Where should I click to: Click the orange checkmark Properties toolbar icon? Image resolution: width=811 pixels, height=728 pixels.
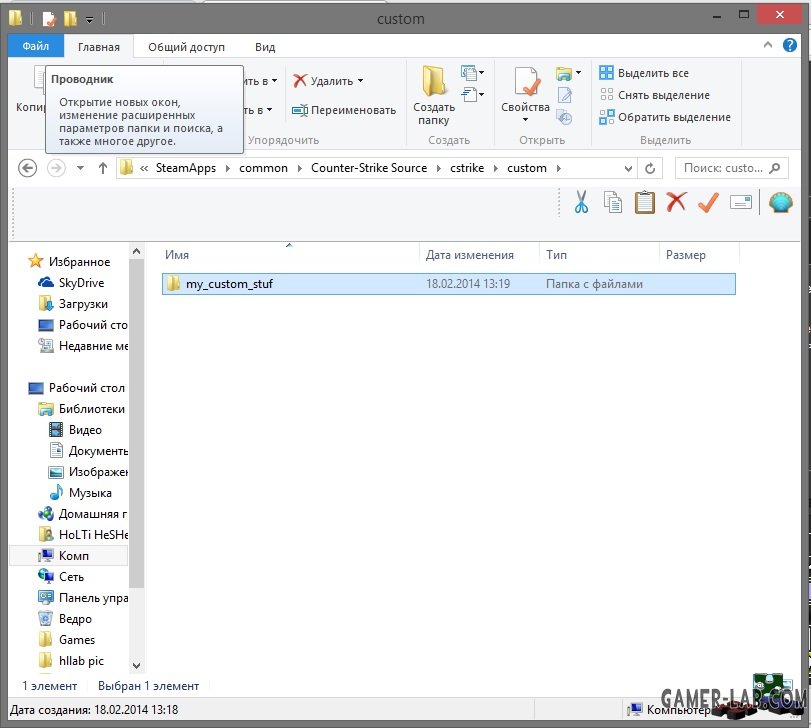[x=708, y=202]
